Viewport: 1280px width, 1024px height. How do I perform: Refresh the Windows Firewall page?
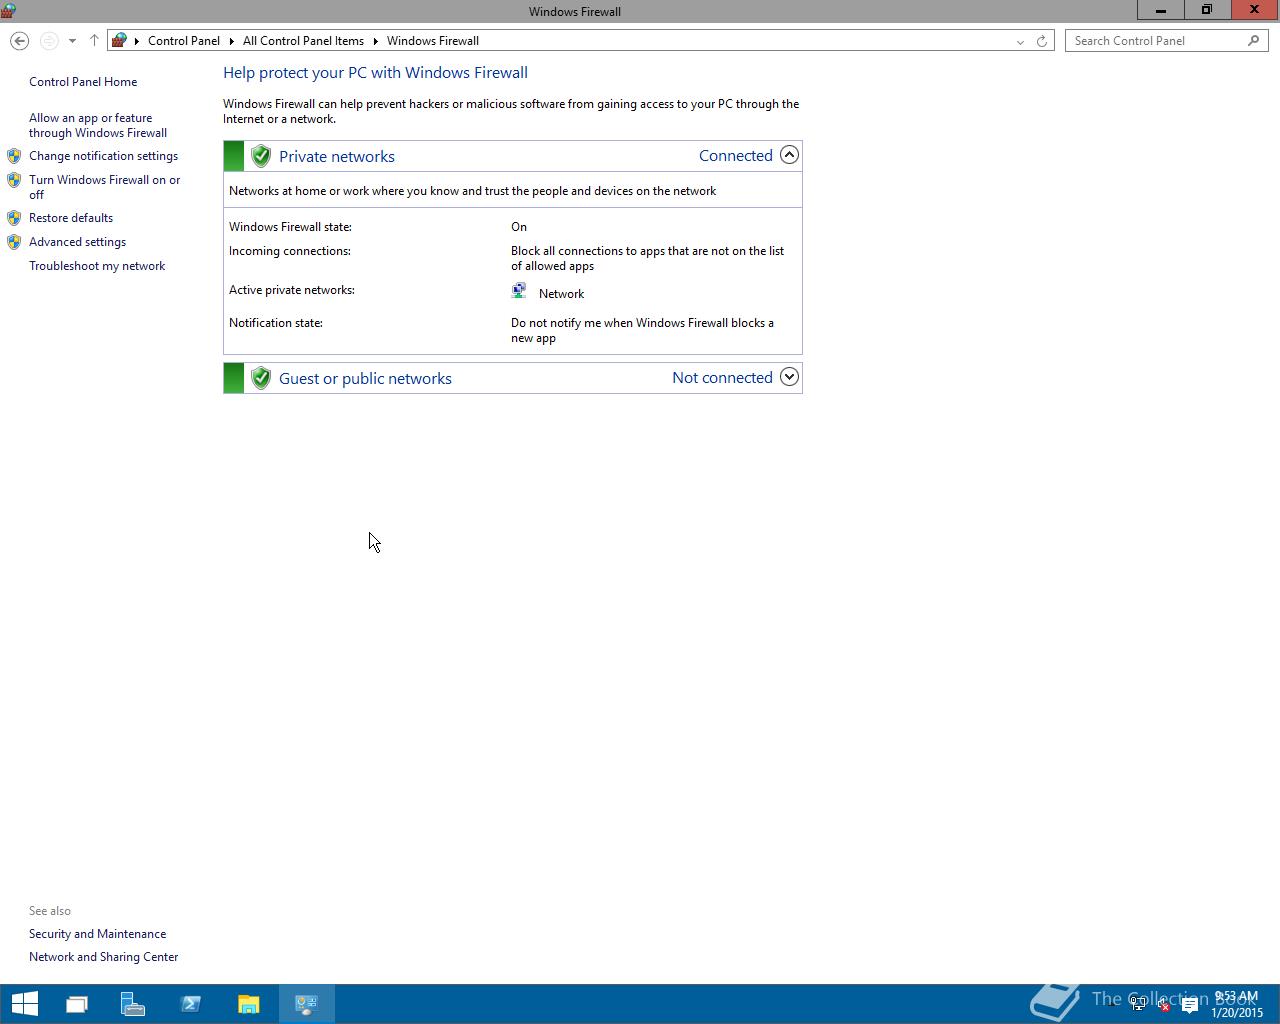[1042, 41]
